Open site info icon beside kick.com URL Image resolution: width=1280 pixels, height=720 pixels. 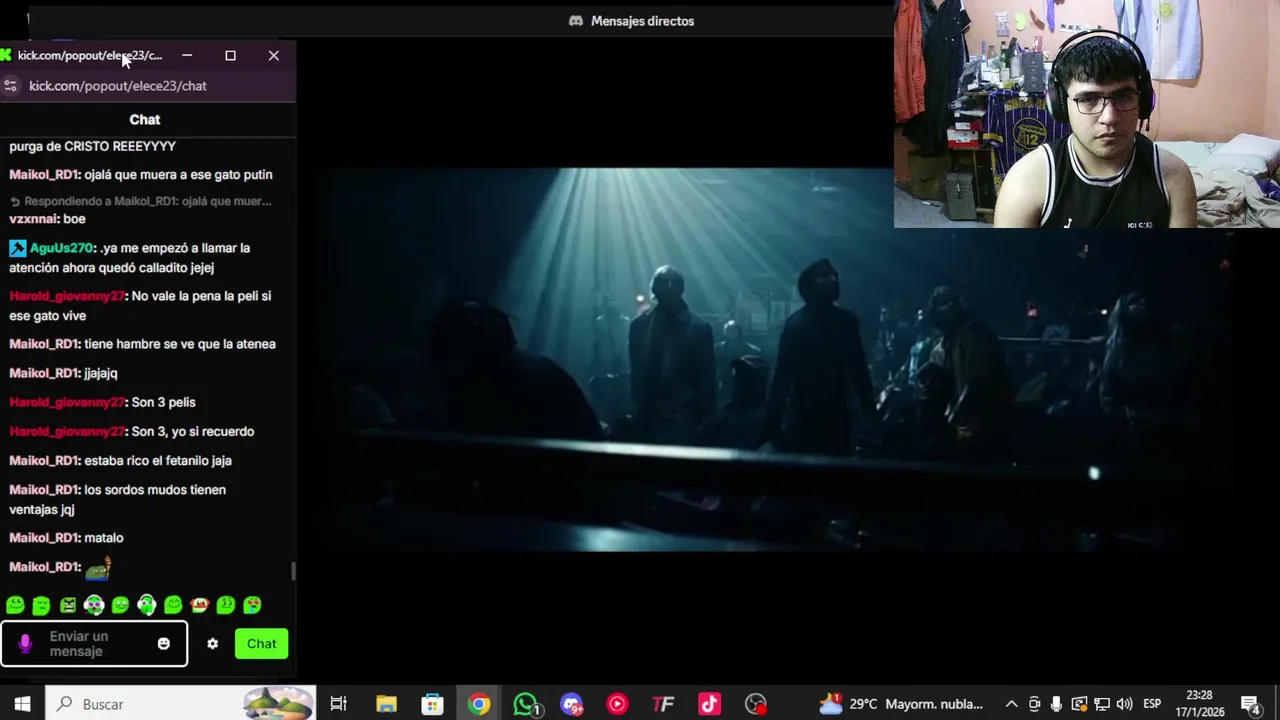pyautogui.click(x=11, y=86)
